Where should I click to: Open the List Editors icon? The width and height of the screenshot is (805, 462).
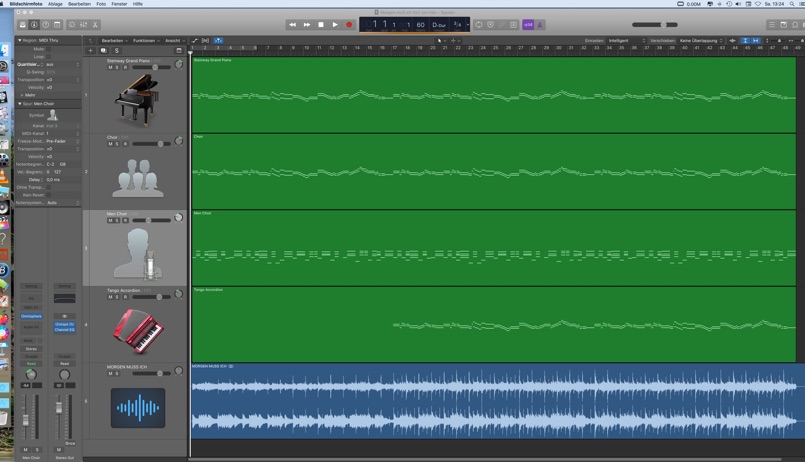click(772, 25)
